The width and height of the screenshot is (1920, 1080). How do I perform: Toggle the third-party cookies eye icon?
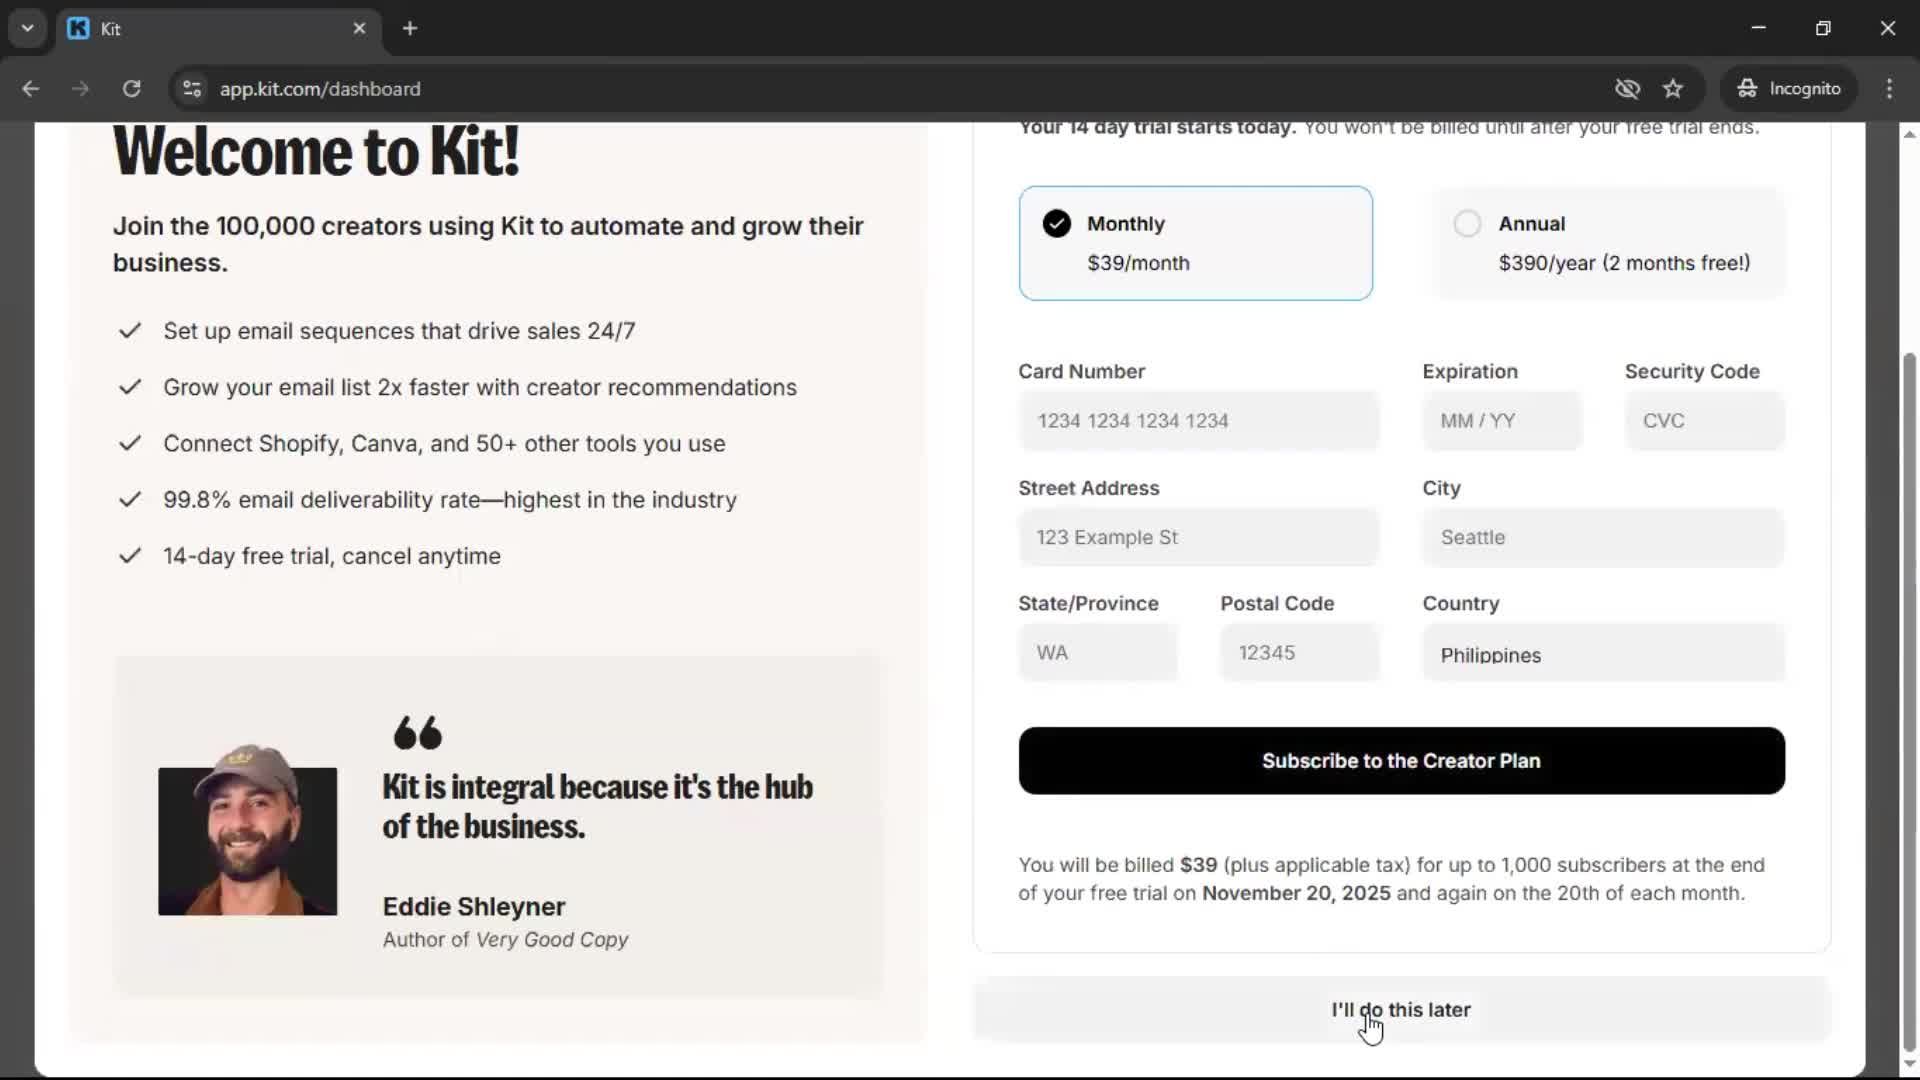coord(1627,88)
